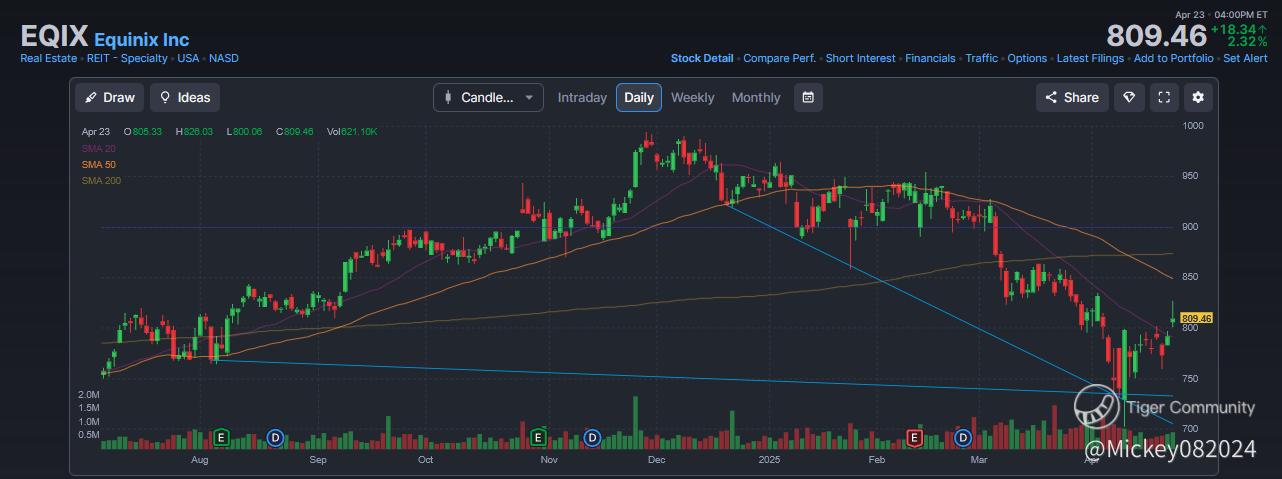
Task: Open the USA country link
Action: pyautogui.click(x=188, y=58)
